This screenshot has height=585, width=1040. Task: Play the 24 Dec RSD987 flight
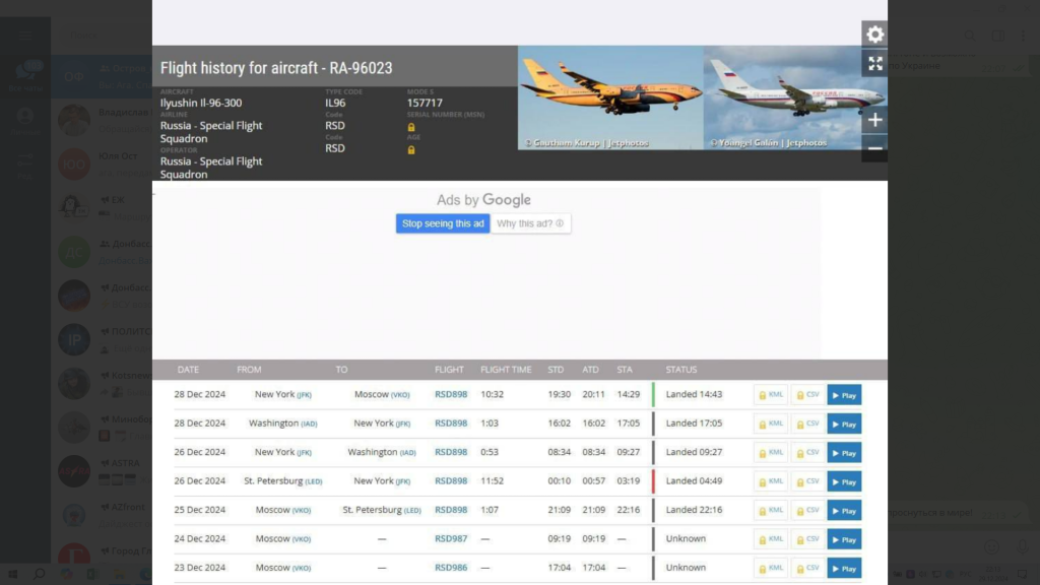pos(844,539)
